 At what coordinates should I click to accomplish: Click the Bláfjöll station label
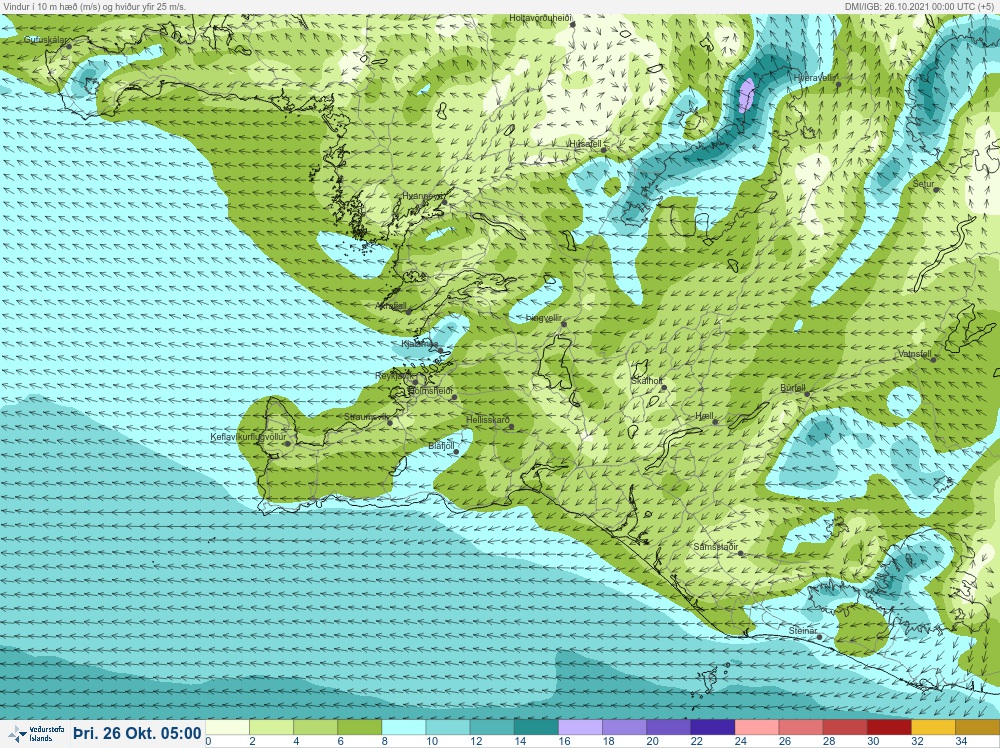click(x=441, y=446)
